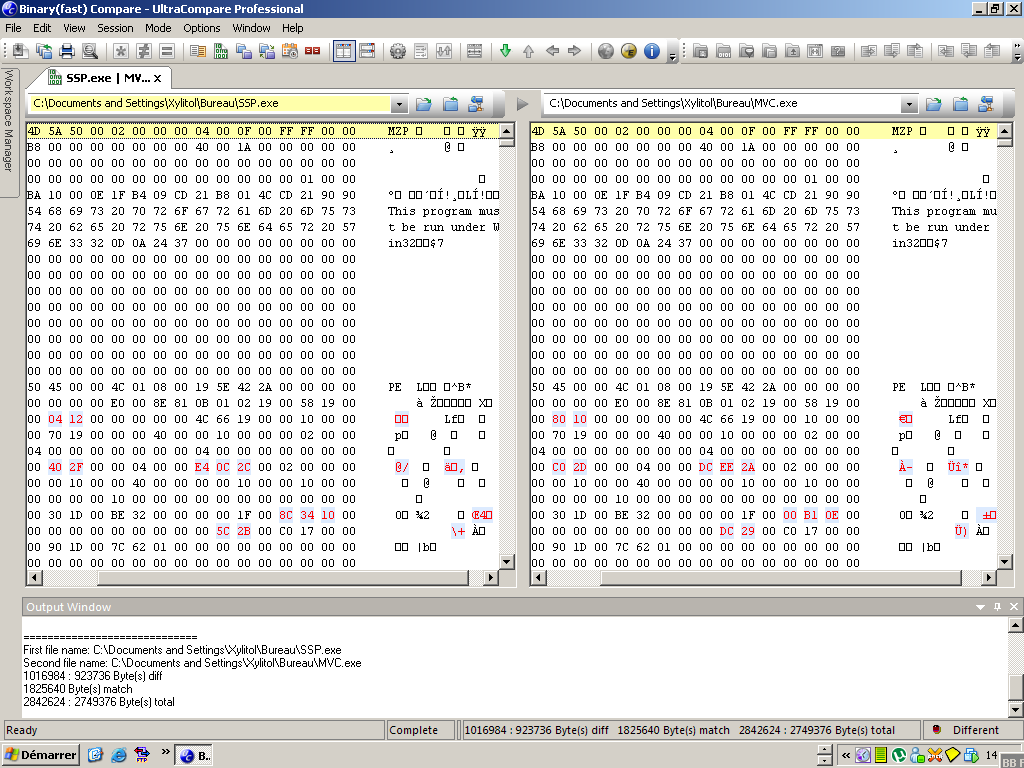
Task: Switch to Text Compare mode icon
Action: pos(198,51)
